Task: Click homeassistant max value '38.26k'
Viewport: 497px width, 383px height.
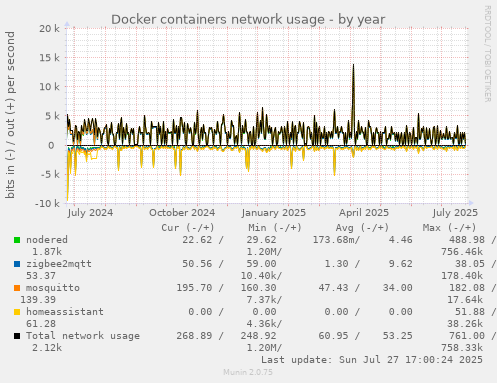Action: [x=465, y=324]
